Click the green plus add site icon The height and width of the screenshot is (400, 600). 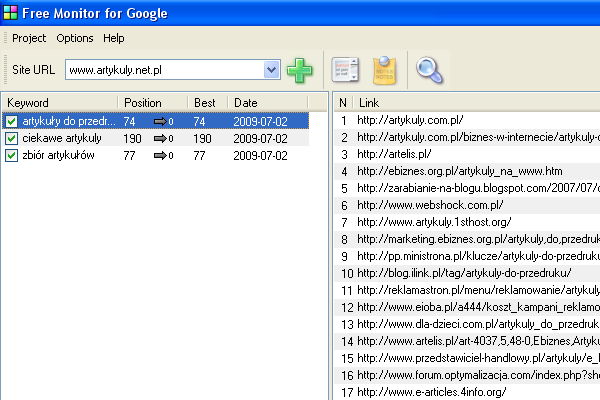[300, 70]
